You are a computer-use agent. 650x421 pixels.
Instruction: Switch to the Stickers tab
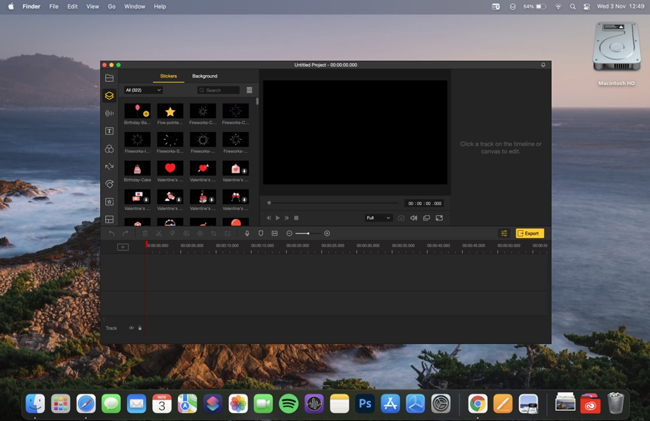[x=168, y=76]
